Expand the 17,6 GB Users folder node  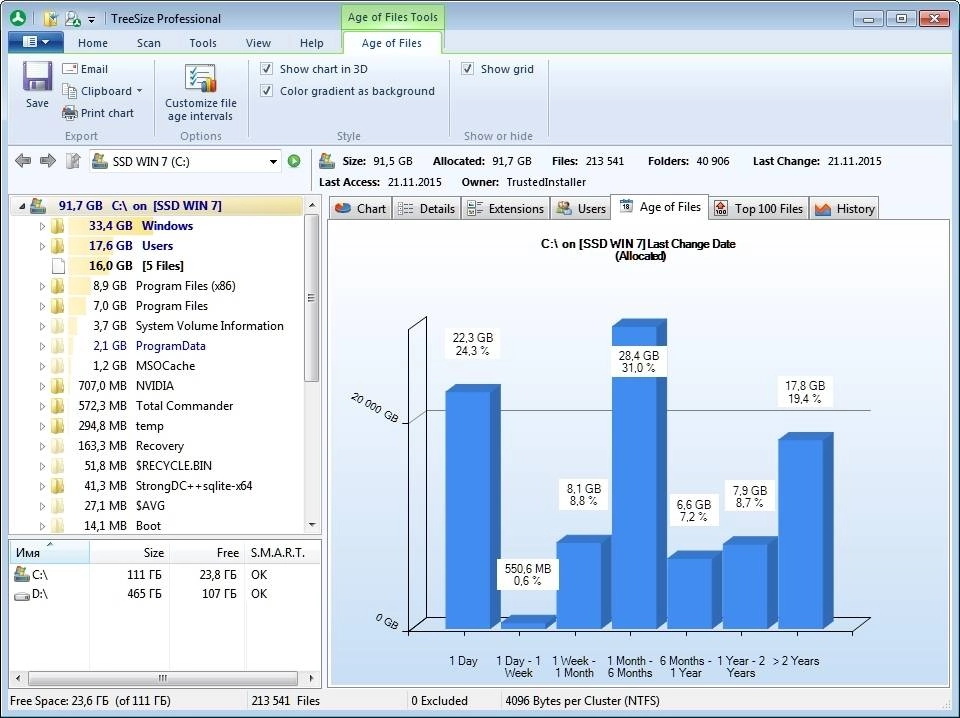pyautogui.click(x=42, y=246)
